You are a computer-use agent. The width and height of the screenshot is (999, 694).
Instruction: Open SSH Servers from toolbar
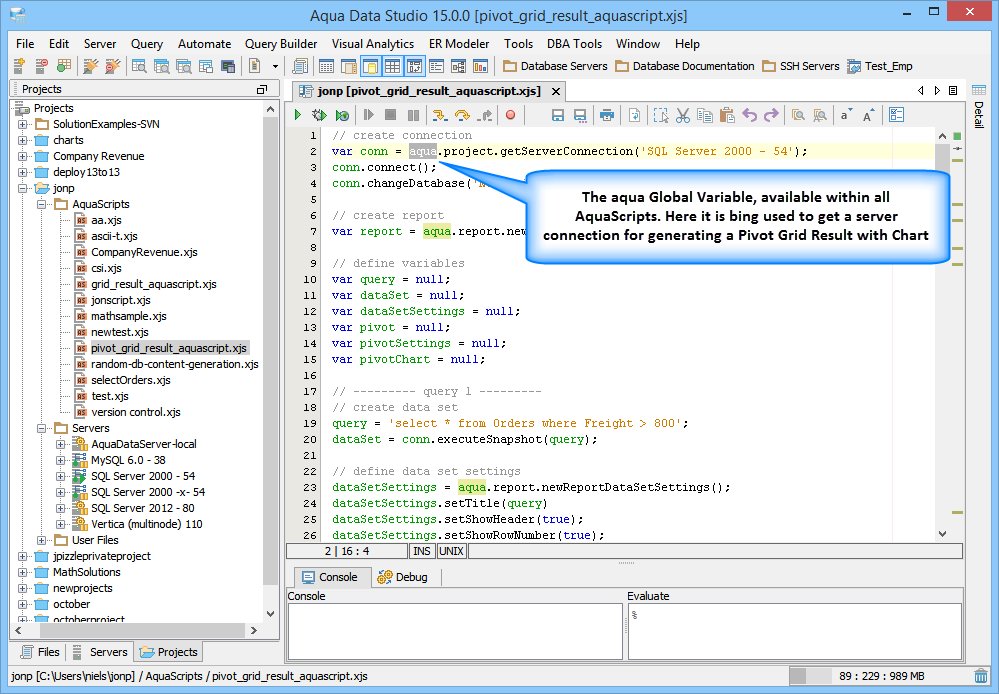pos(800,66)
